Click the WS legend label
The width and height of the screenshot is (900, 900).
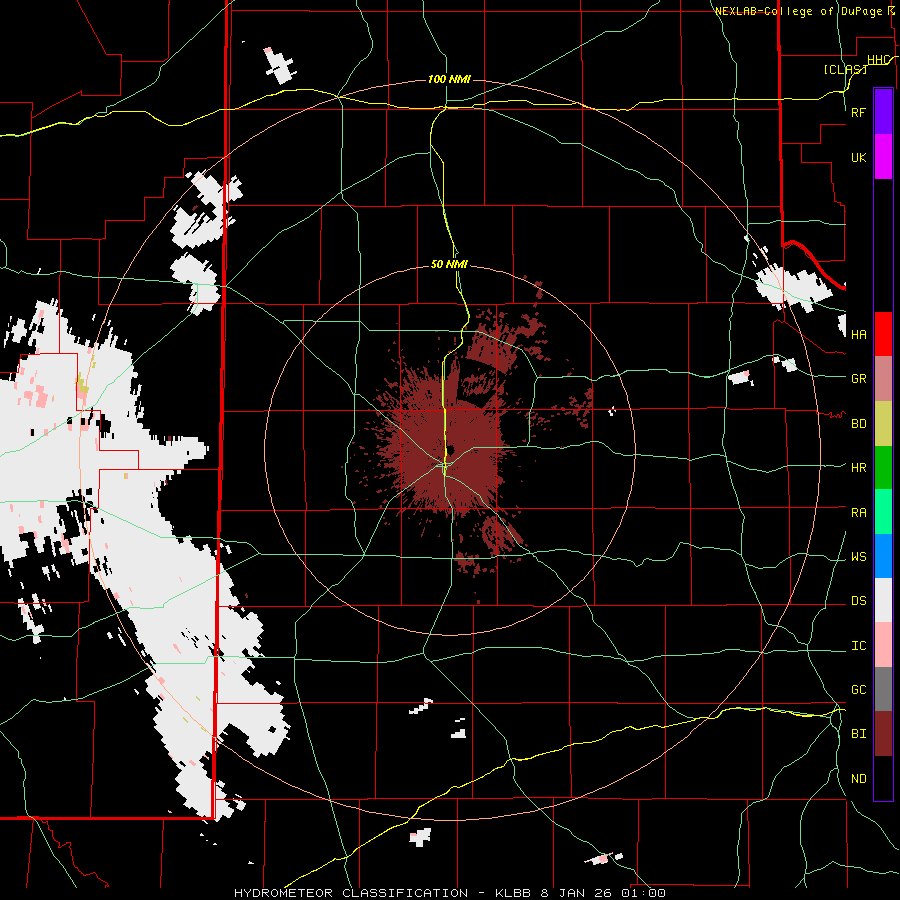point(858,556)
